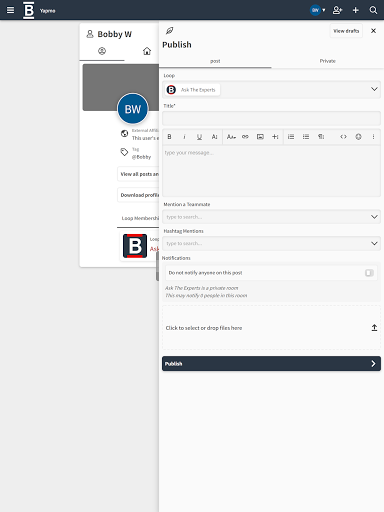Open code view with the angle brackets icon

tap(343, 137)
